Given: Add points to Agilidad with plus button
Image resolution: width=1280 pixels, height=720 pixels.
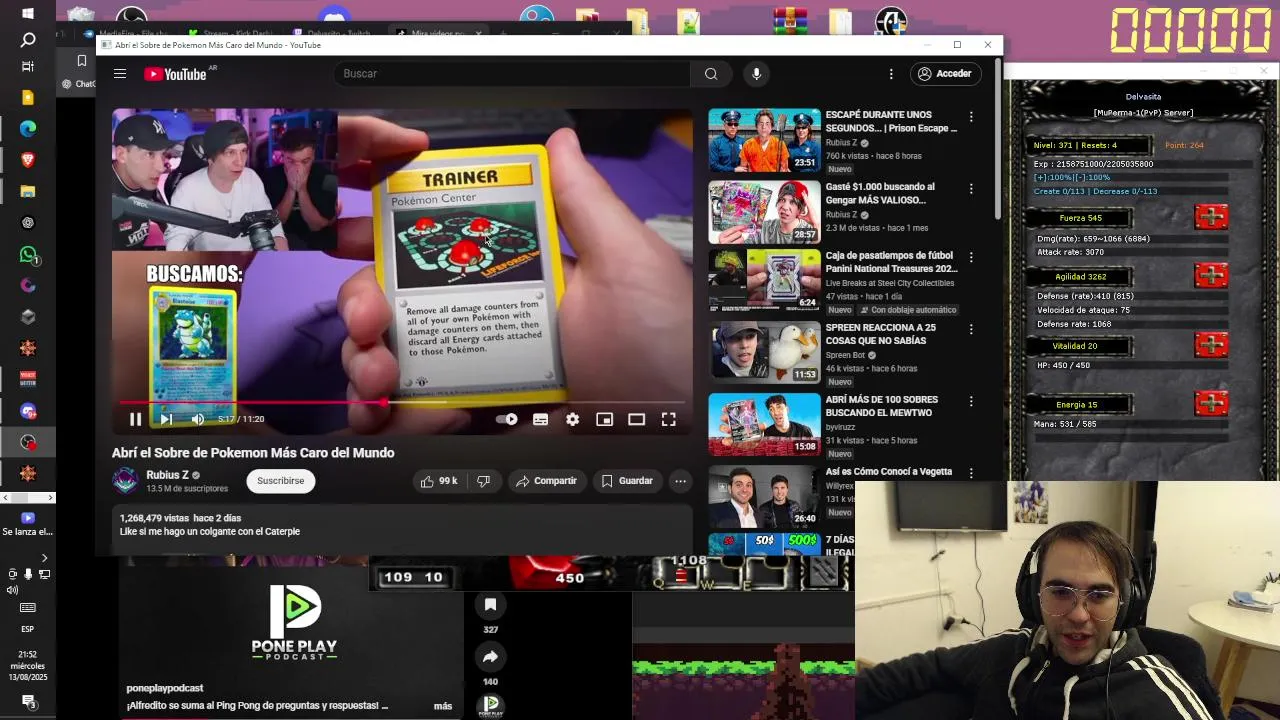Looking at the screenshot, I should 1211,275.
